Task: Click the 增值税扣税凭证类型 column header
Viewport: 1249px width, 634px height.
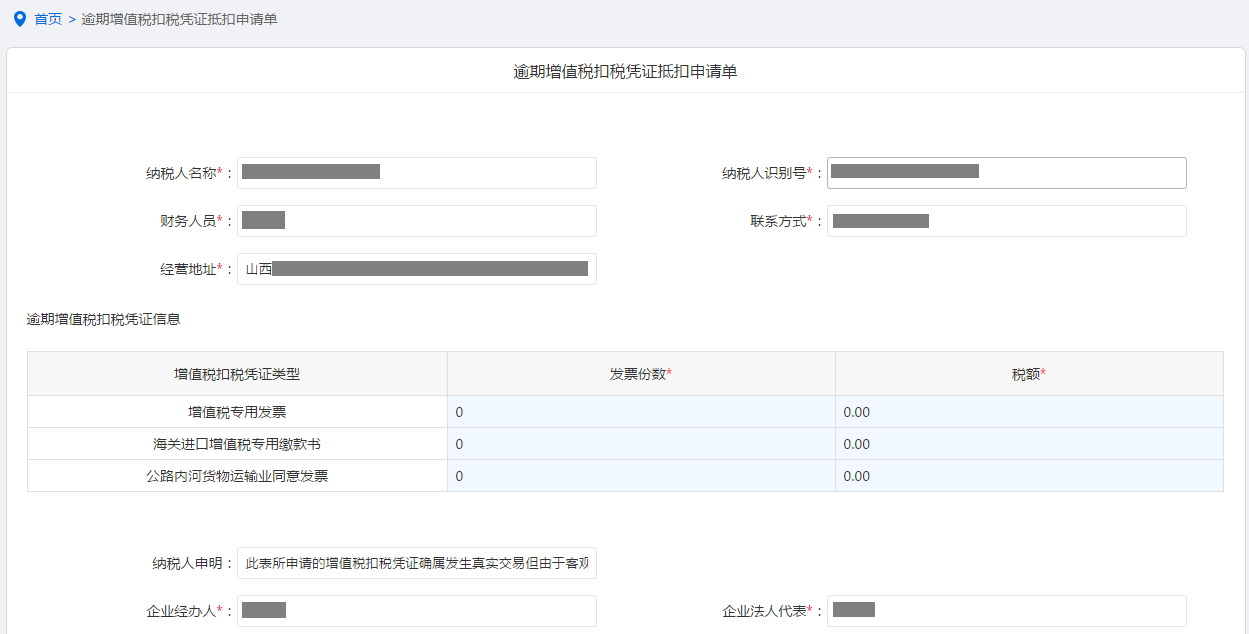Action: 237,374
